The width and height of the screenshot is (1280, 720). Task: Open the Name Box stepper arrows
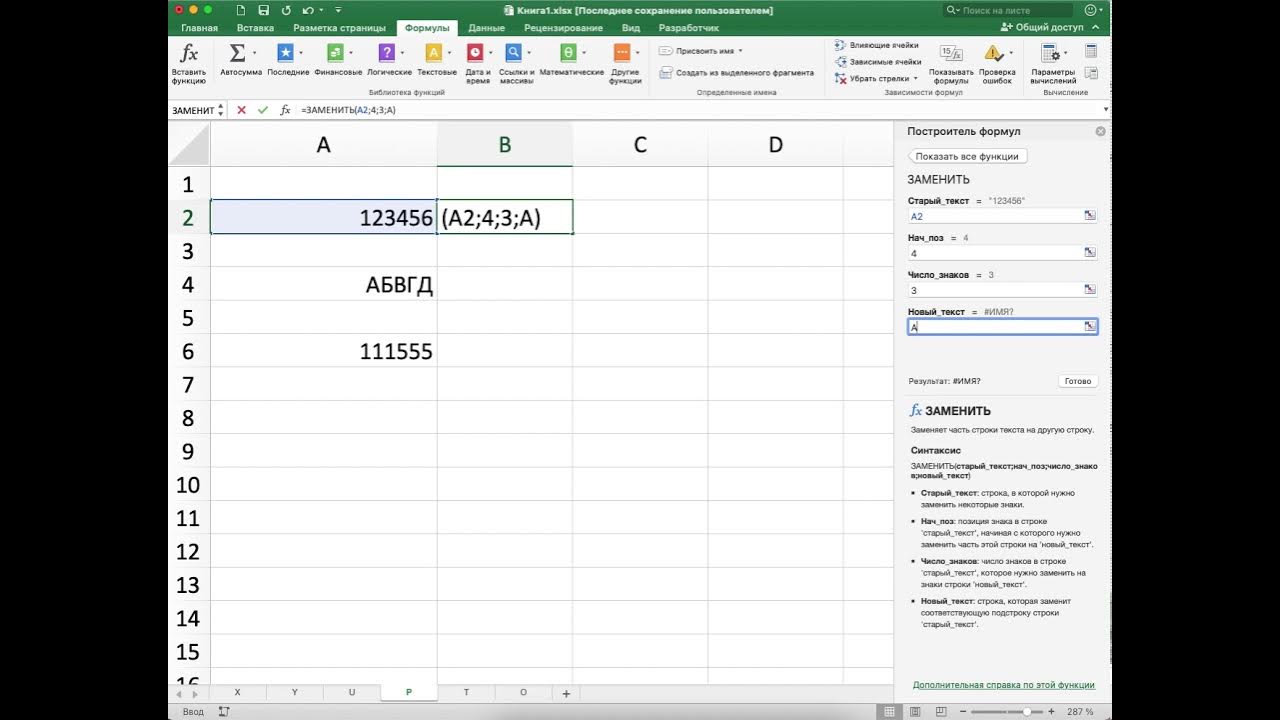point(220,110)
